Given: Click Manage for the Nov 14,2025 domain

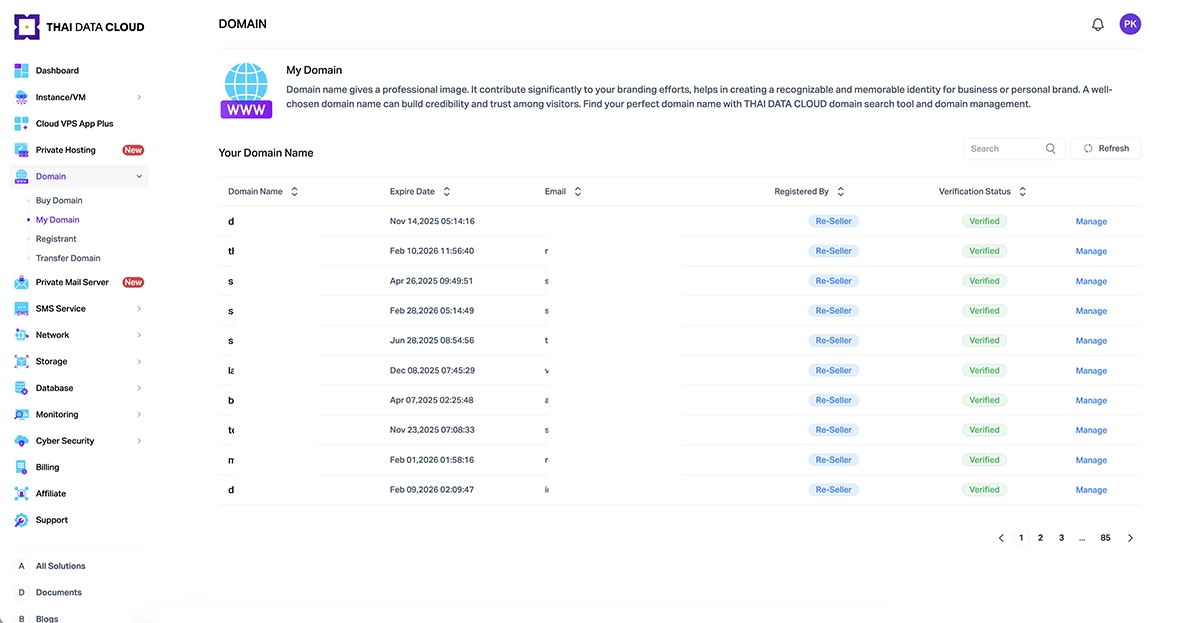Looking at the screenshot, I should click(x=1091, y=222).
